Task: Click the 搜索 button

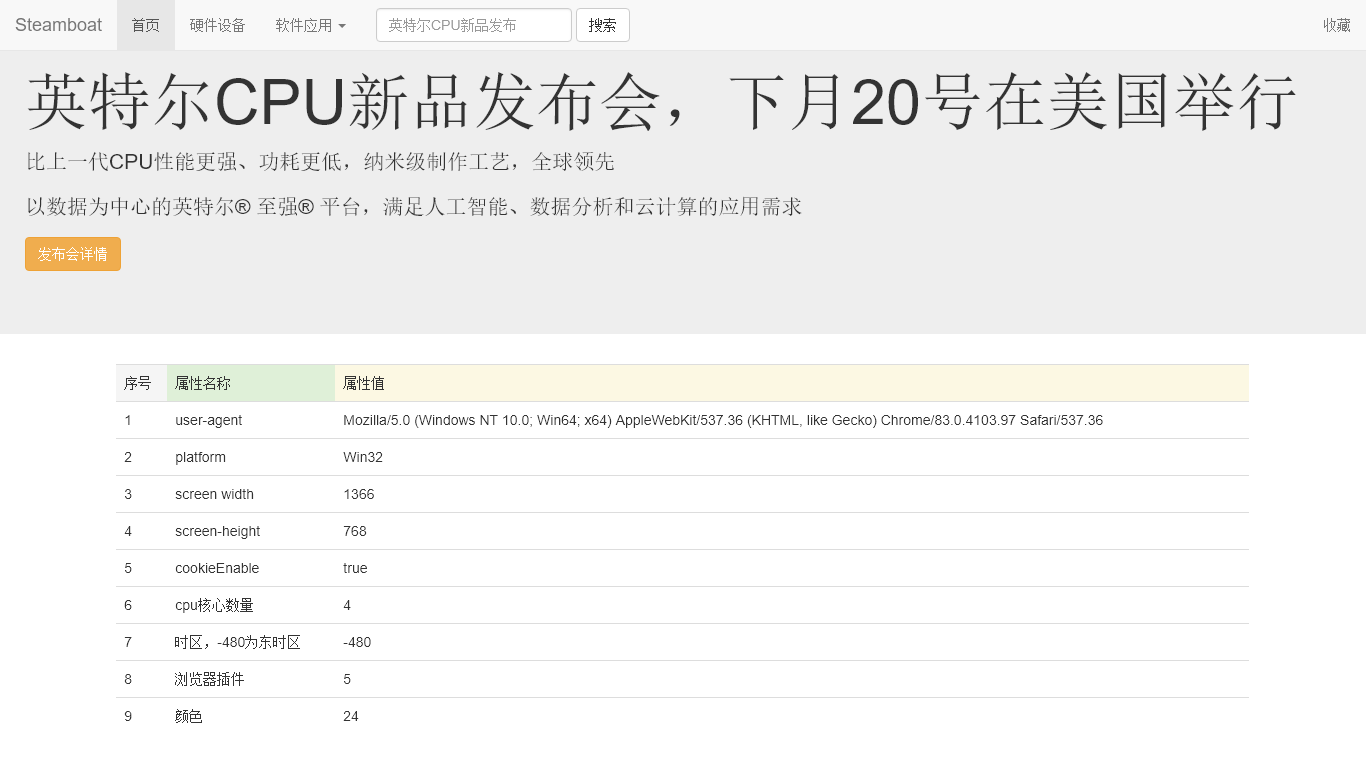Action: click(603, 25)
